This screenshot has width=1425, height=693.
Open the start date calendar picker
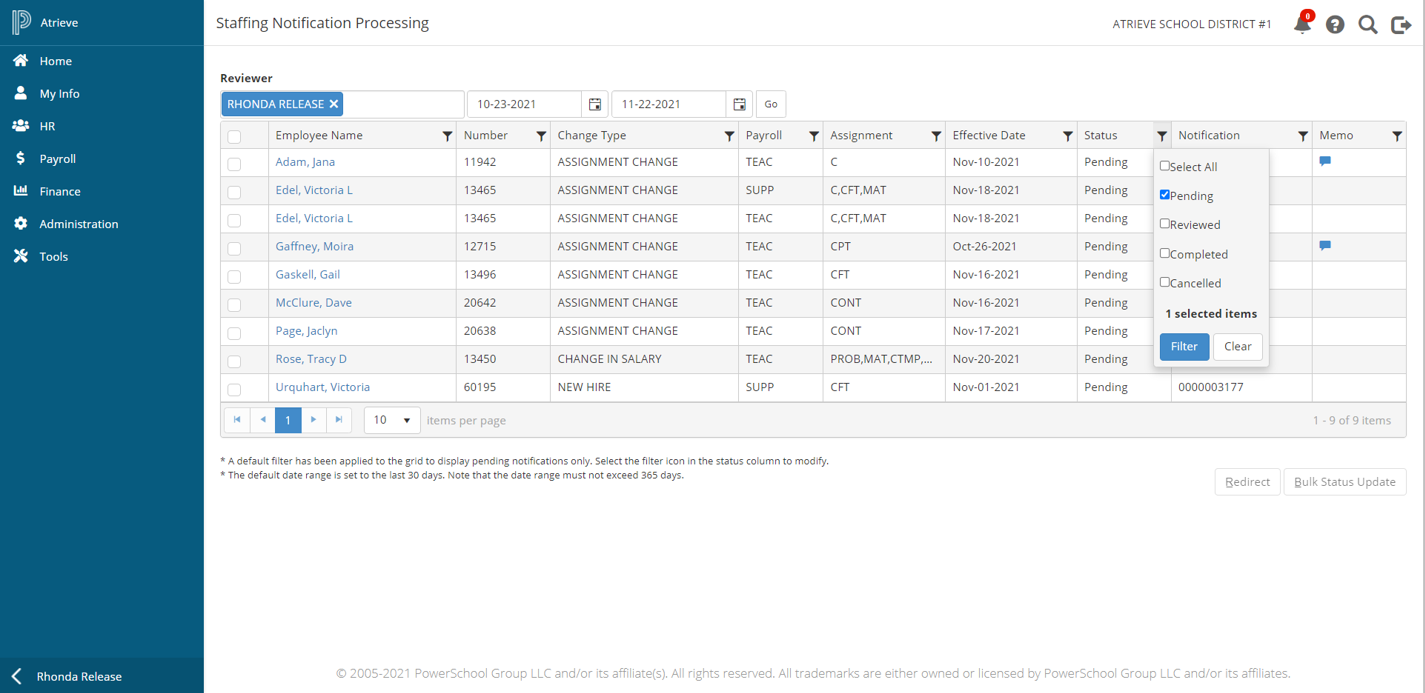(x=595, y=104)
